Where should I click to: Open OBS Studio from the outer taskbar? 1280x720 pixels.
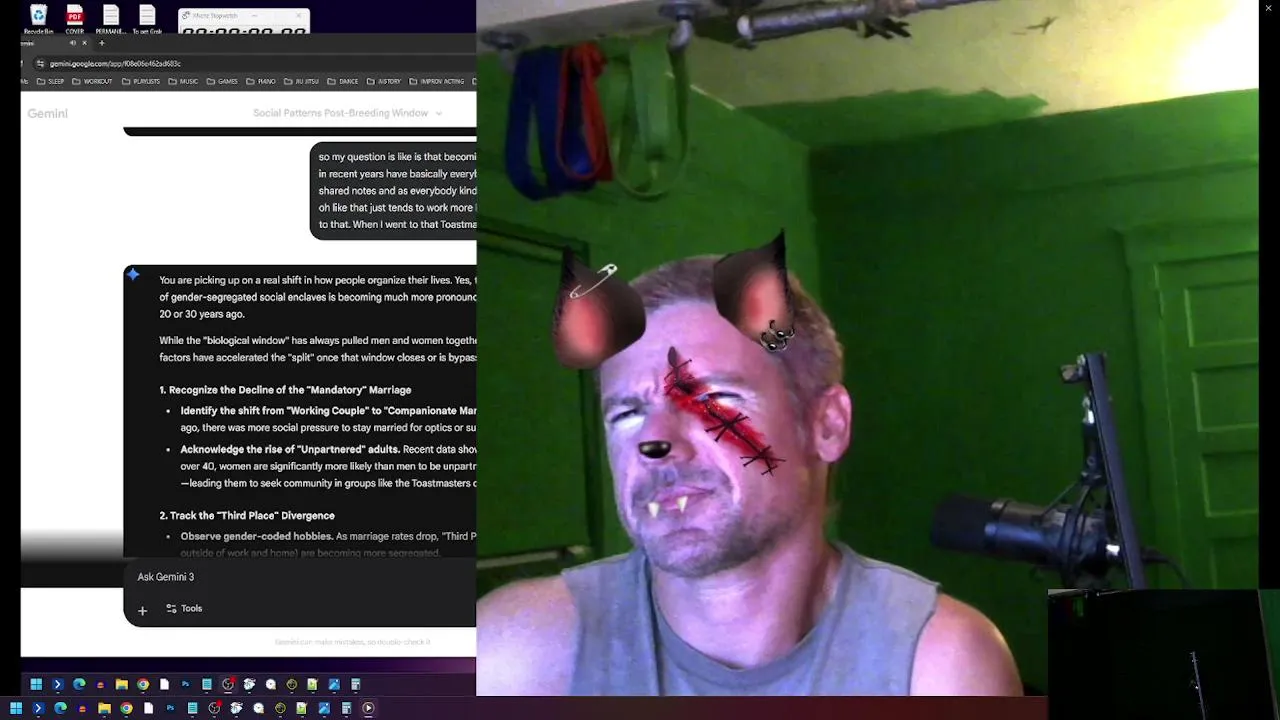214,708
